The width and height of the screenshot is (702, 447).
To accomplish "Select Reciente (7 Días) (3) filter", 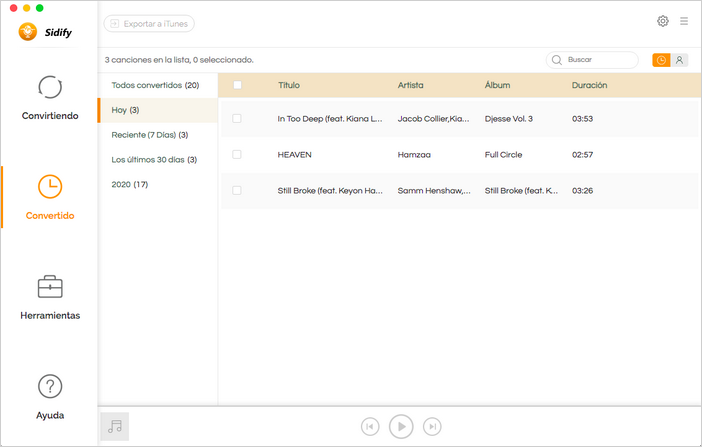I will (x=158, y=135).
